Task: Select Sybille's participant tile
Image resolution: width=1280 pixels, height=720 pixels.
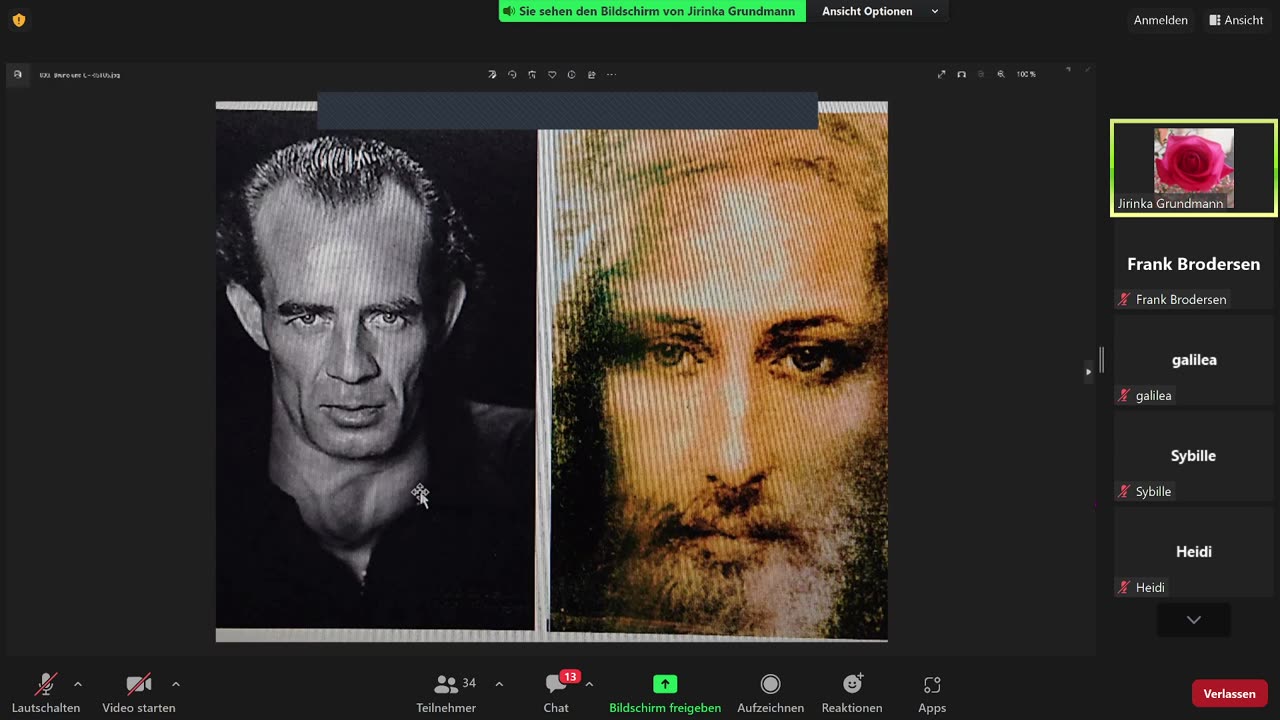Action: [1194, 456]
